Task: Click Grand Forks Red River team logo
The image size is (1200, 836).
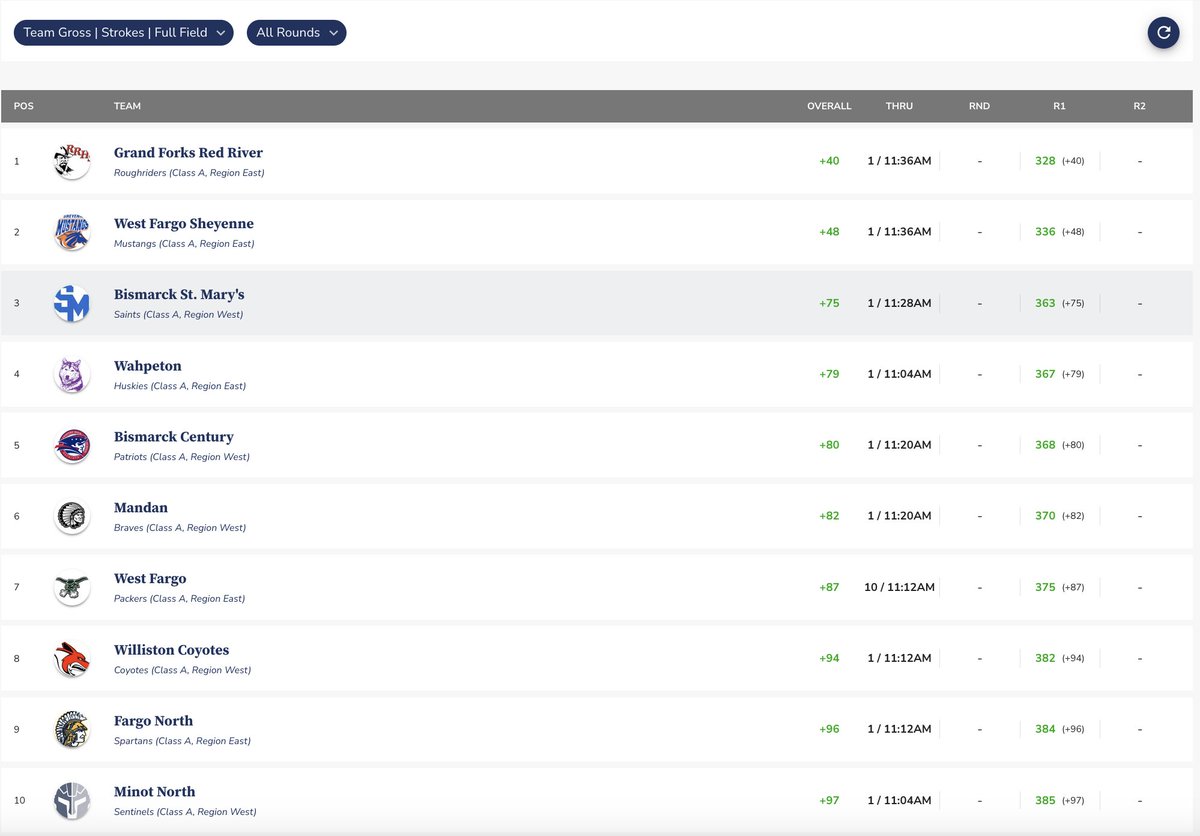Action: pyautogui.click(x=72, y=161)
